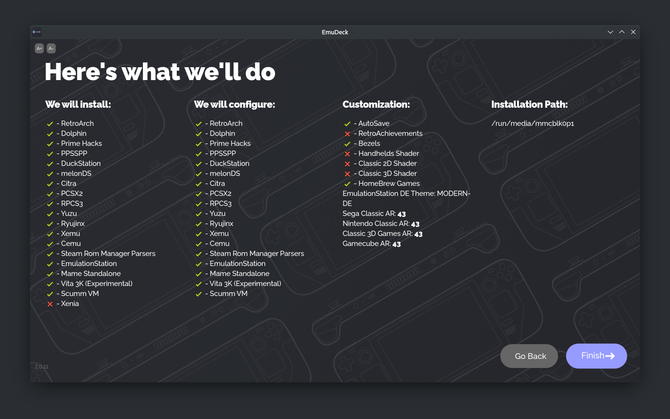Maximize the EmuDeck window

(x=622, y=32)
